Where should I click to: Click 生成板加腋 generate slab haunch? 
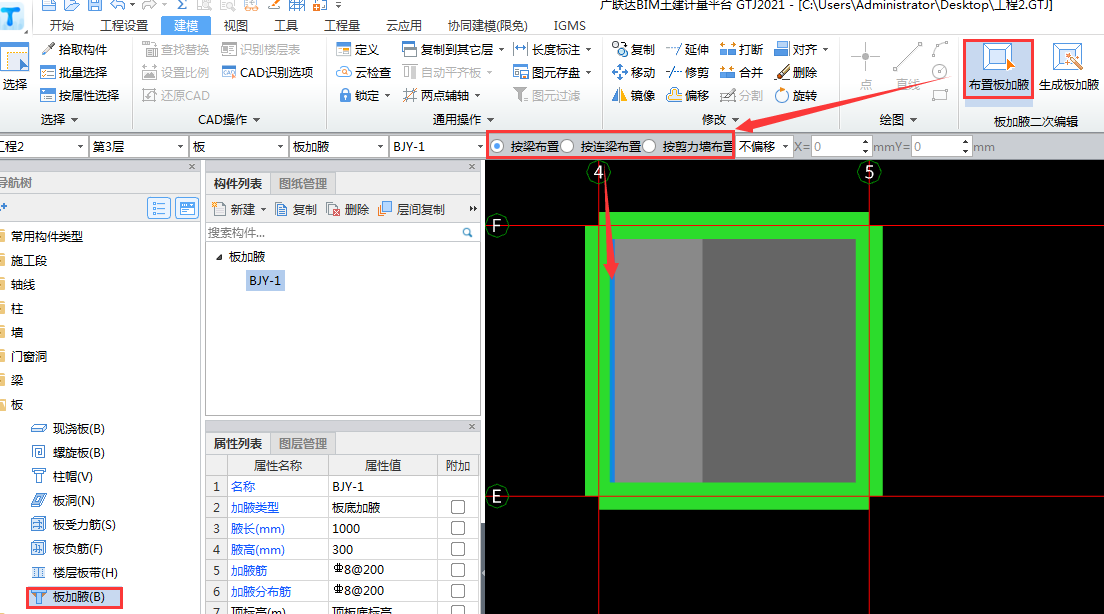coord(1068,68)
